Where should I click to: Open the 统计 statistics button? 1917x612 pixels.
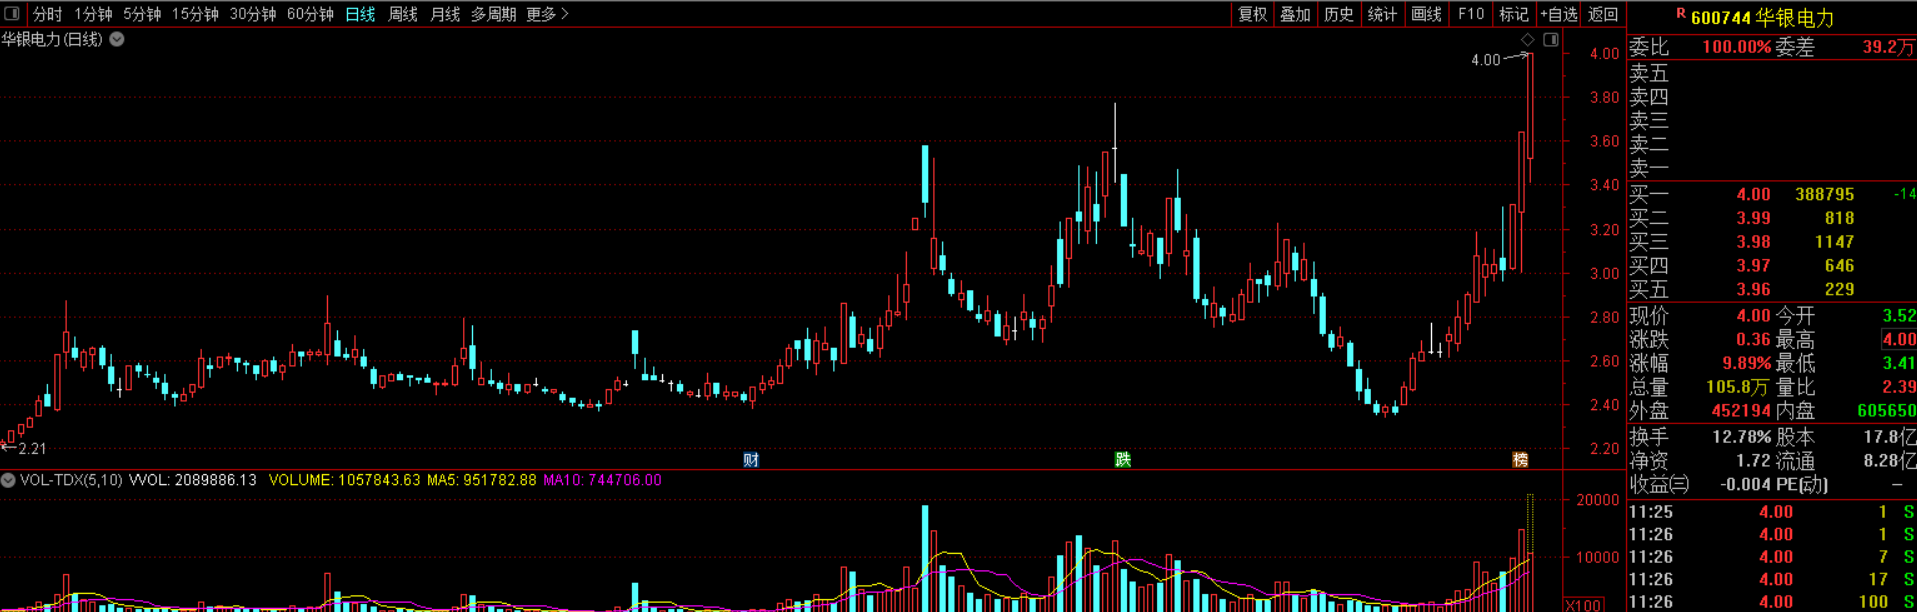click(1382, 14)
